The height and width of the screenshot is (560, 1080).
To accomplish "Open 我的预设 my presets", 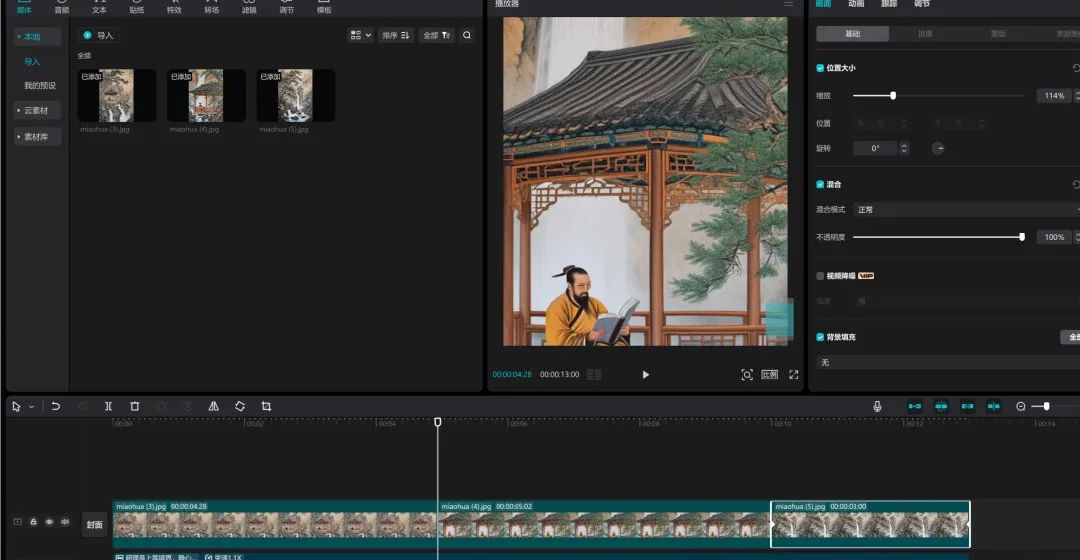I will click(40, 85).
